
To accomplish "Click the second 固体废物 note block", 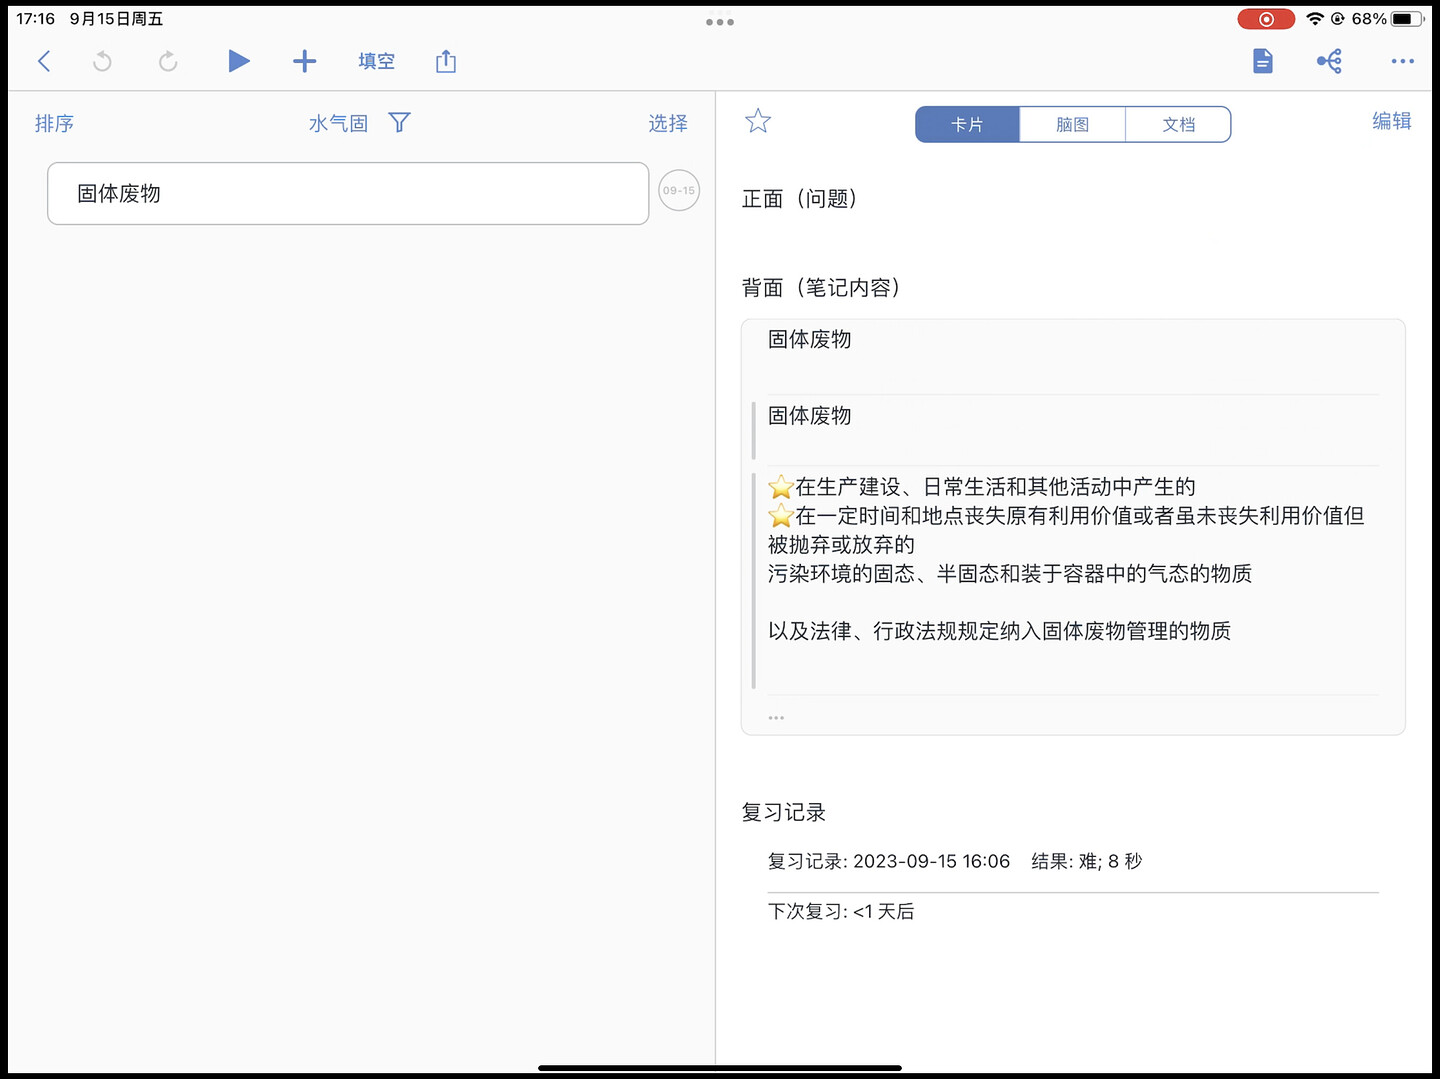I will (810, 415).
